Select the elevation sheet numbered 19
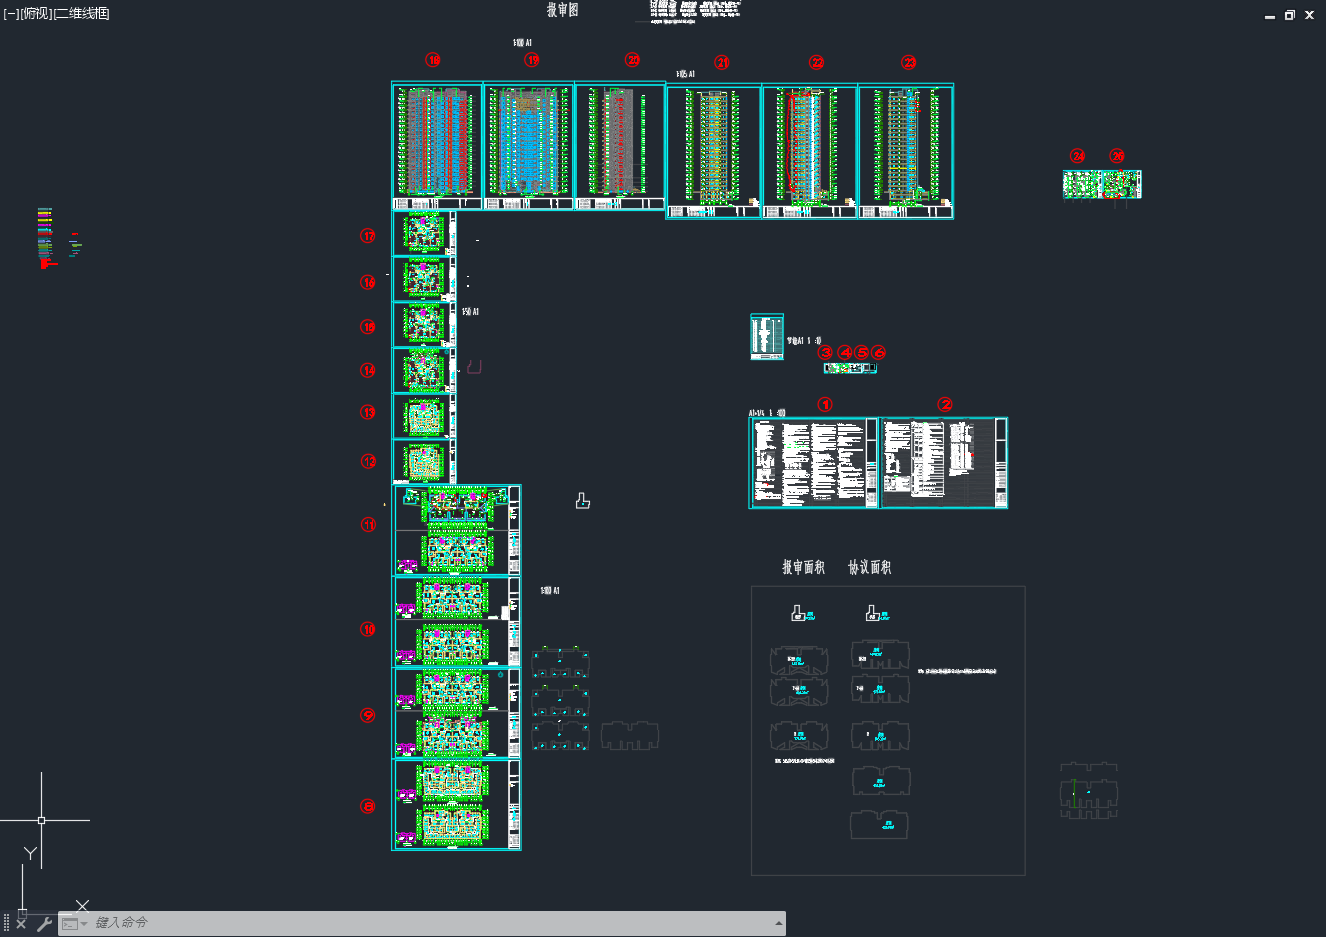 coord(529,146)
